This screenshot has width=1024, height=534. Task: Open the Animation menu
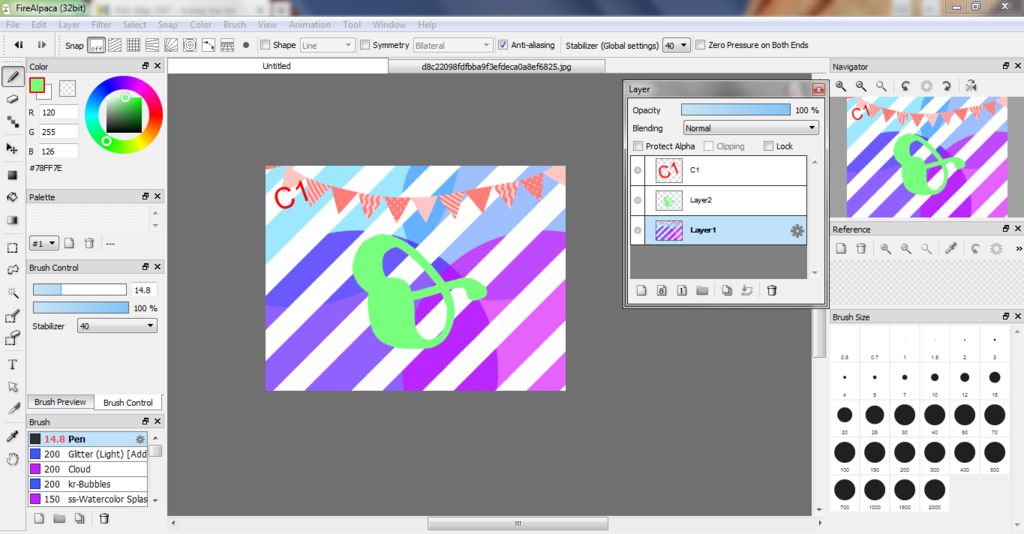click(310, 25)
